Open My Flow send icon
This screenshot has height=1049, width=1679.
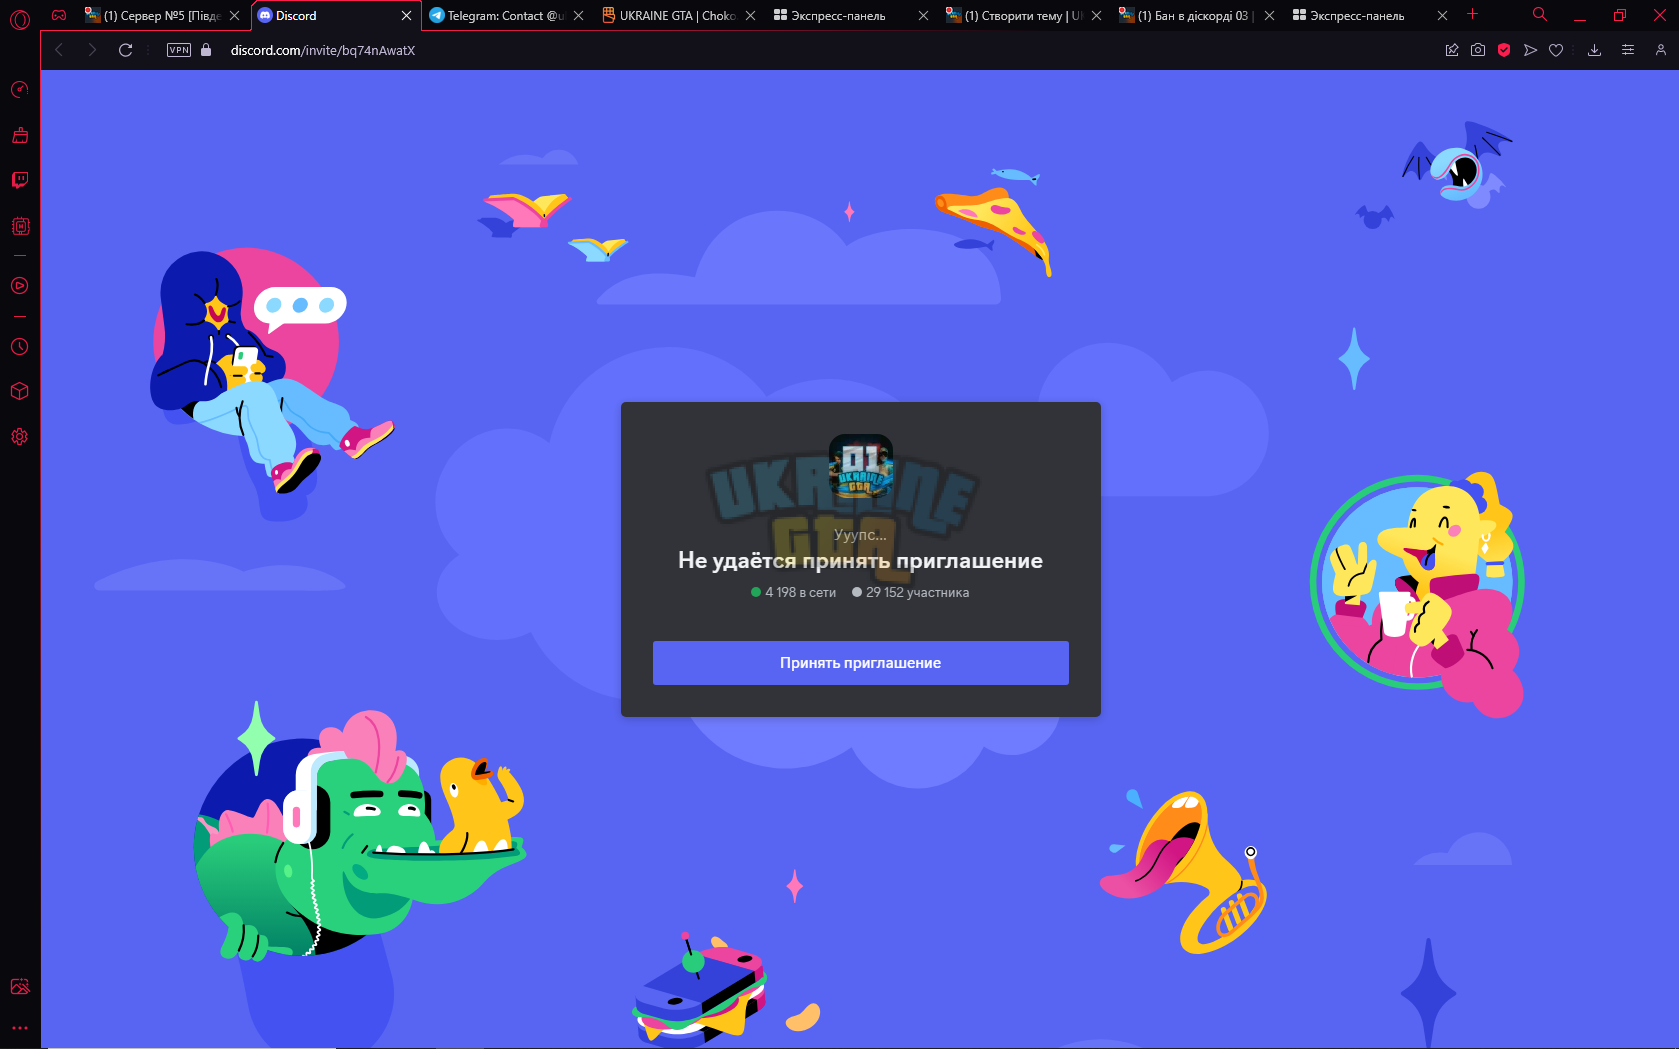point(1530,50)
